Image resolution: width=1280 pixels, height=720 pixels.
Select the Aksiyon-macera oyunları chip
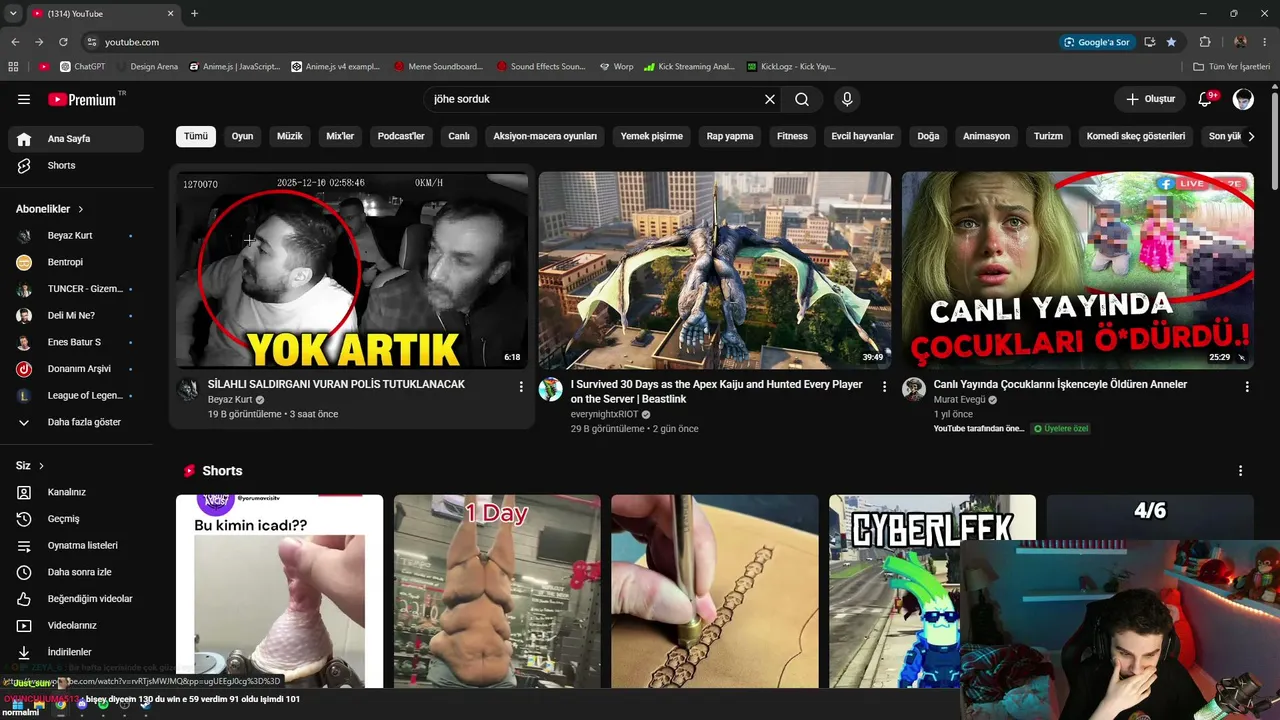tap(545, 136)
